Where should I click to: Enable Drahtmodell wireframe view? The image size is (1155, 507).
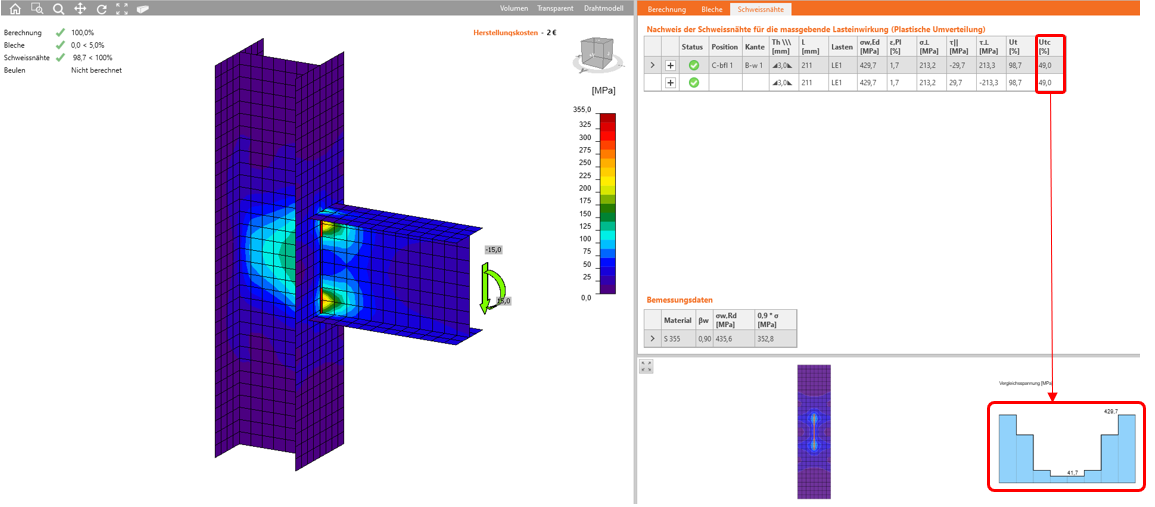coord(604,9)
